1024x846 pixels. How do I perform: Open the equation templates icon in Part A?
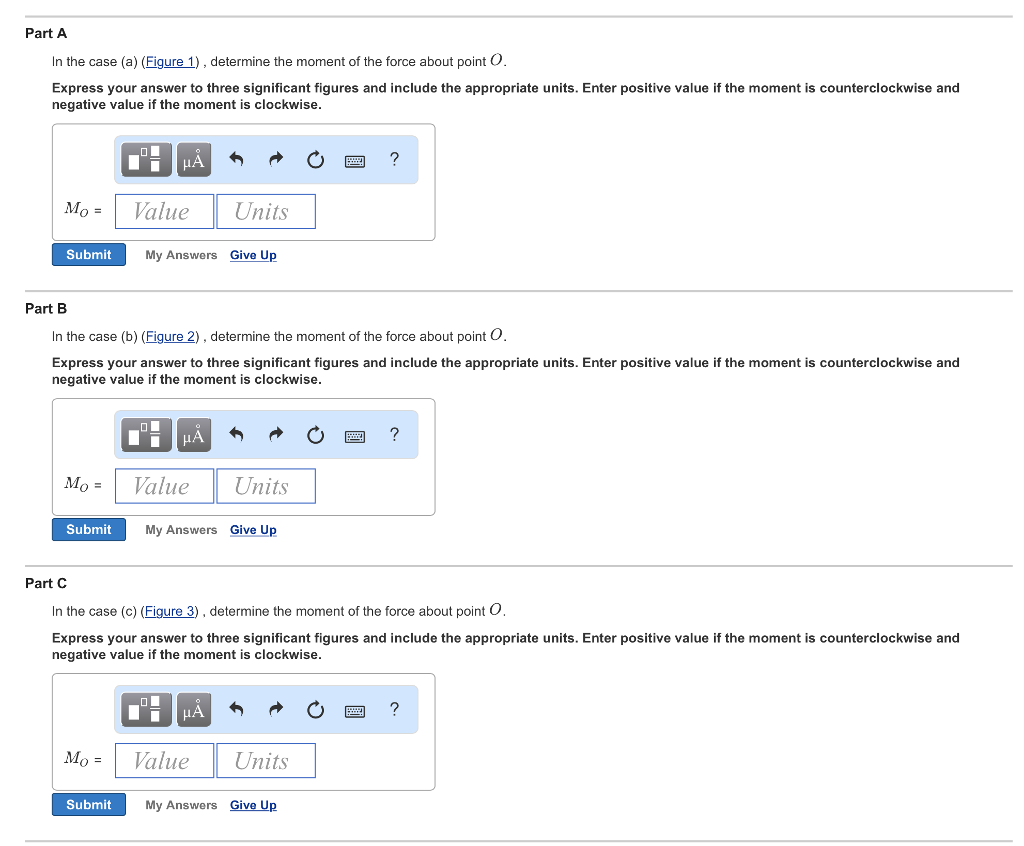[145, 159]
